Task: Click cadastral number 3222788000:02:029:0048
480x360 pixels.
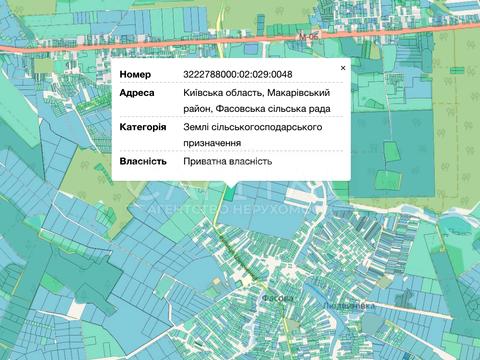Action: [238, 74]
